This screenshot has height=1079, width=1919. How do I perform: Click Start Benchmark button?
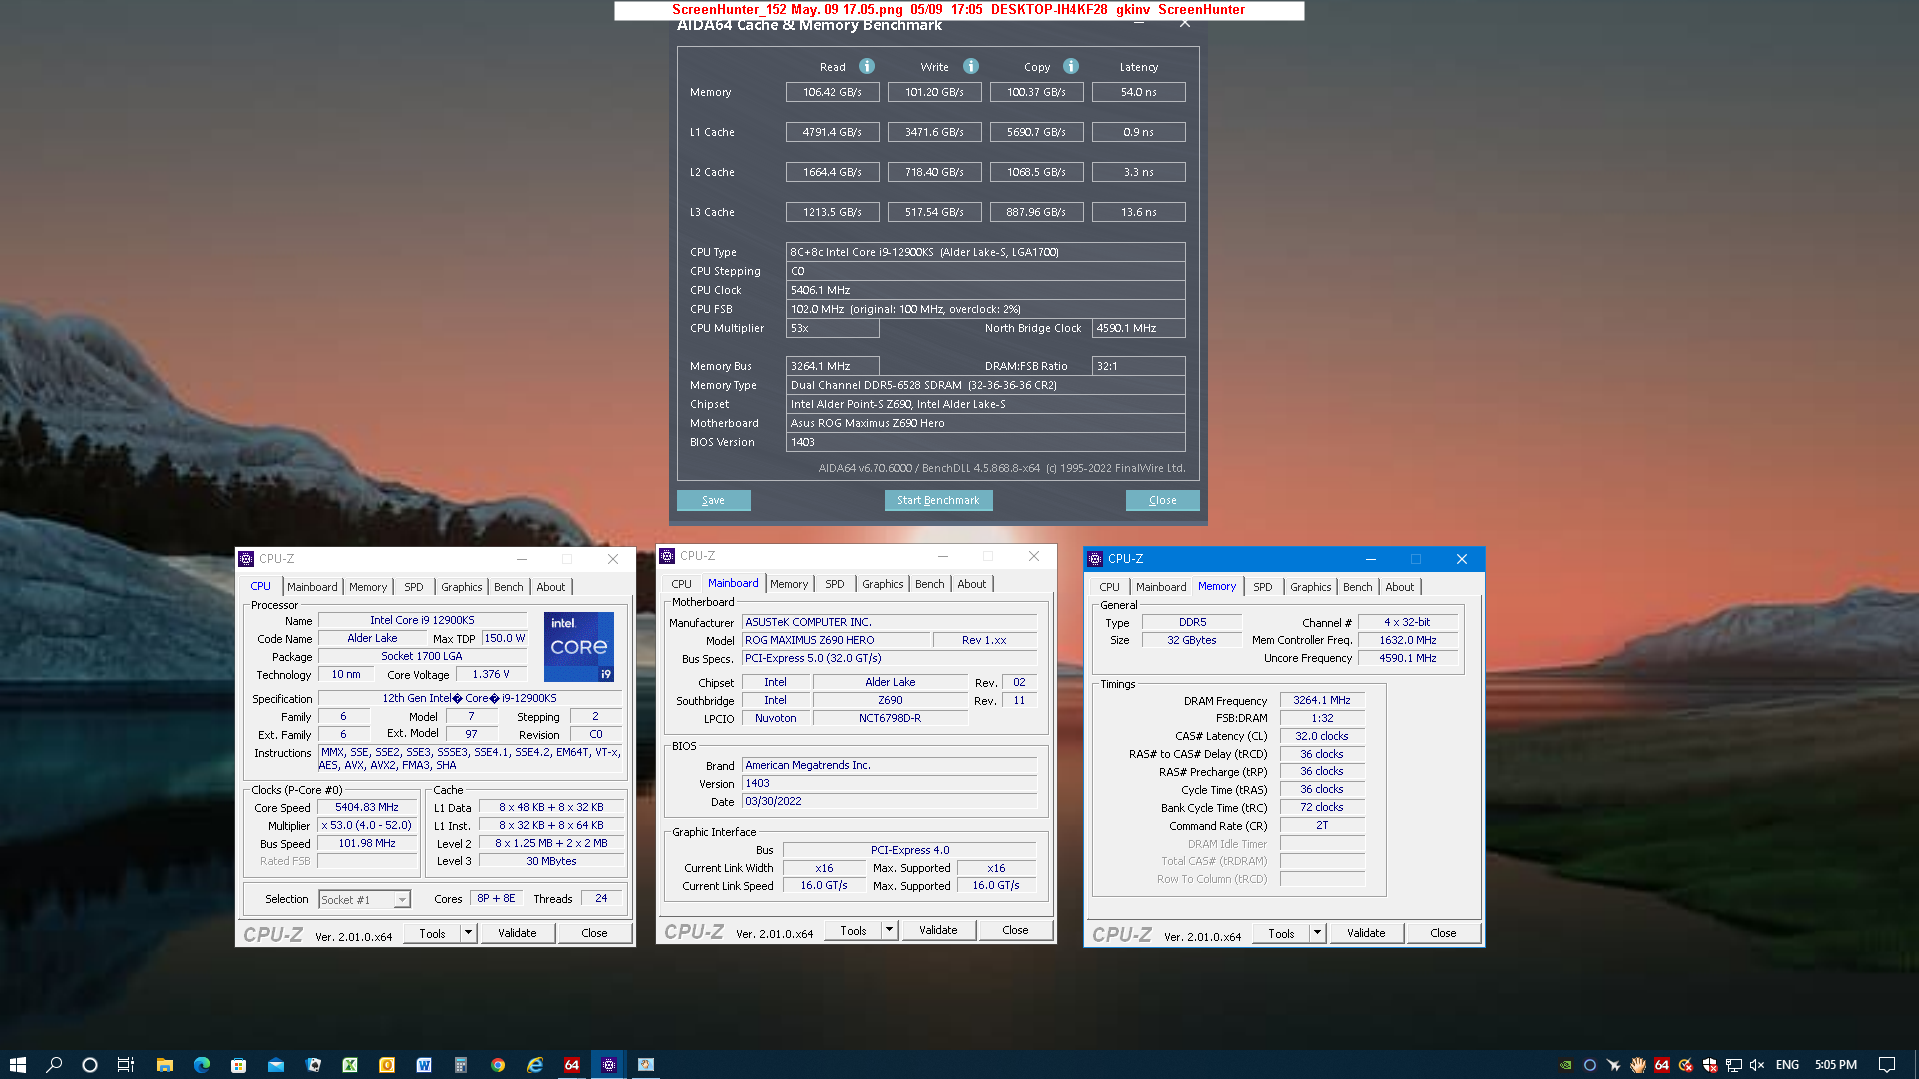[938, 500]
